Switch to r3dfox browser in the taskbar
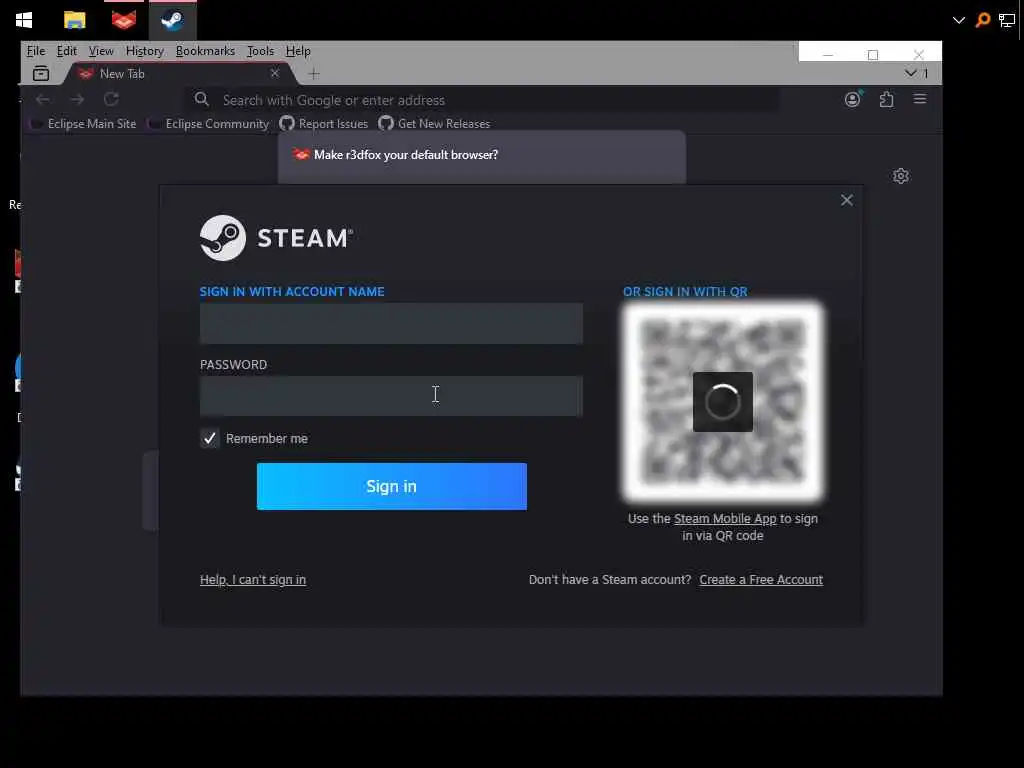 coord(123,20)
